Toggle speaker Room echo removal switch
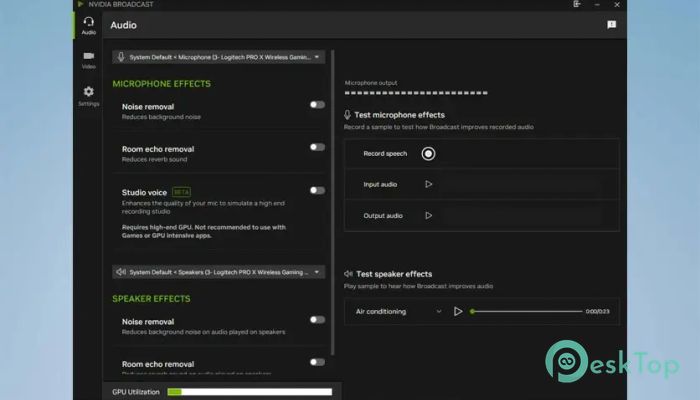700x400 pixels. tap(317, 362)
